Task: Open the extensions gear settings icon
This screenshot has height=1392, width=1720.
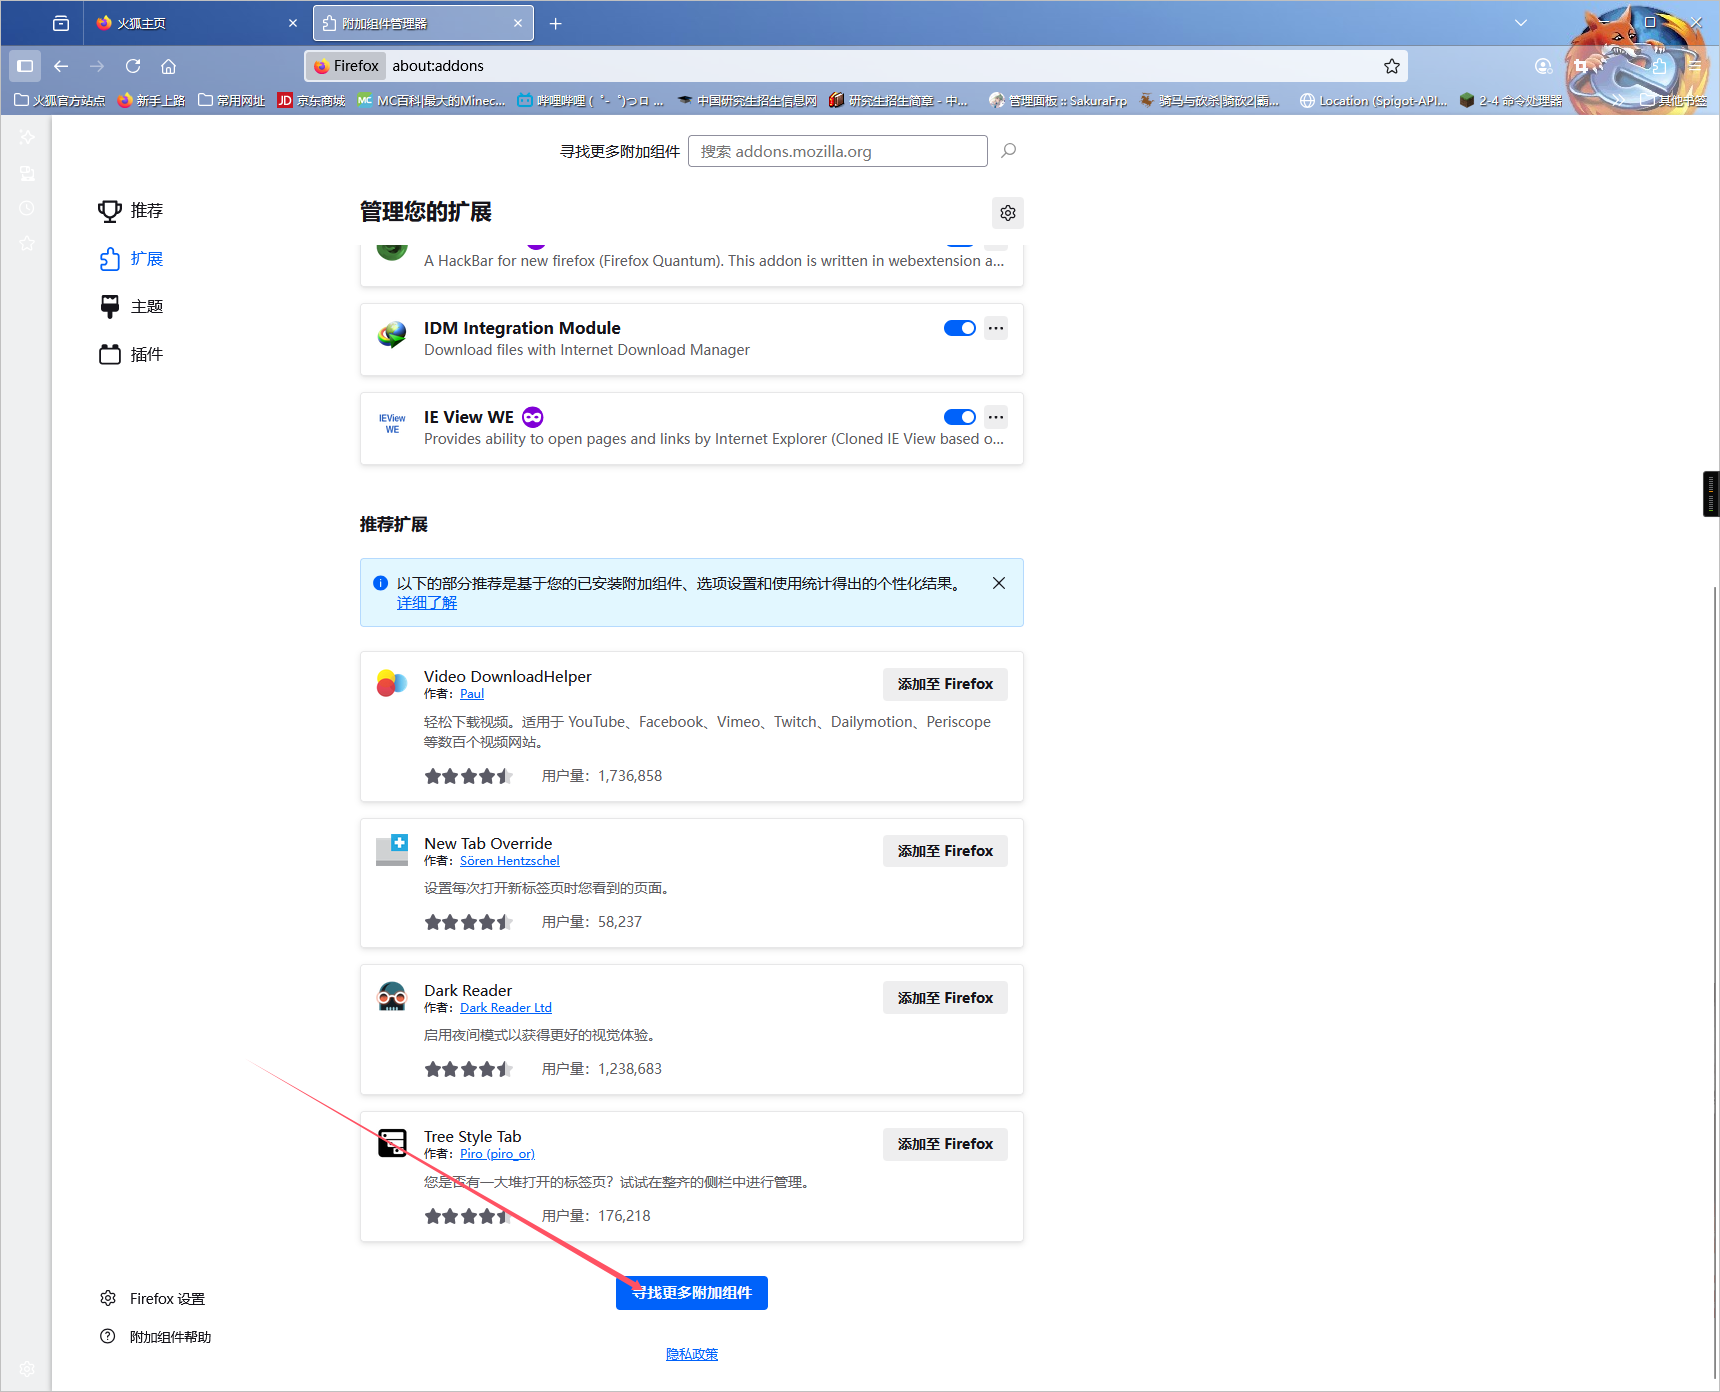Action: click(x=1007, y=213)
